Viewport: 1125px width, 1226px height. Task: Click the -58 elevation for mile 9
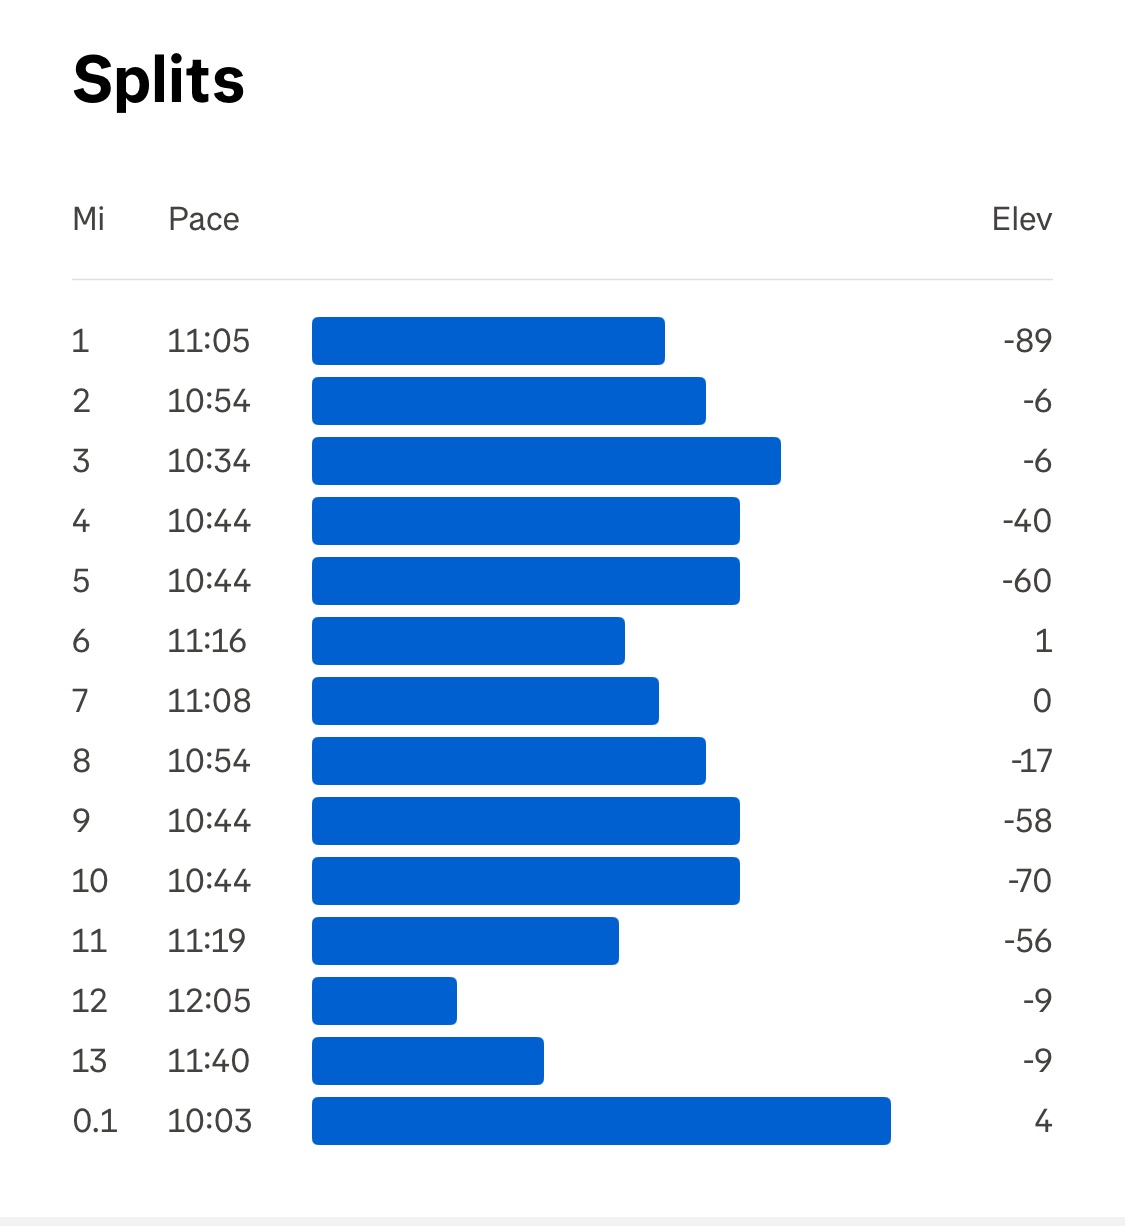(1027, 821)
